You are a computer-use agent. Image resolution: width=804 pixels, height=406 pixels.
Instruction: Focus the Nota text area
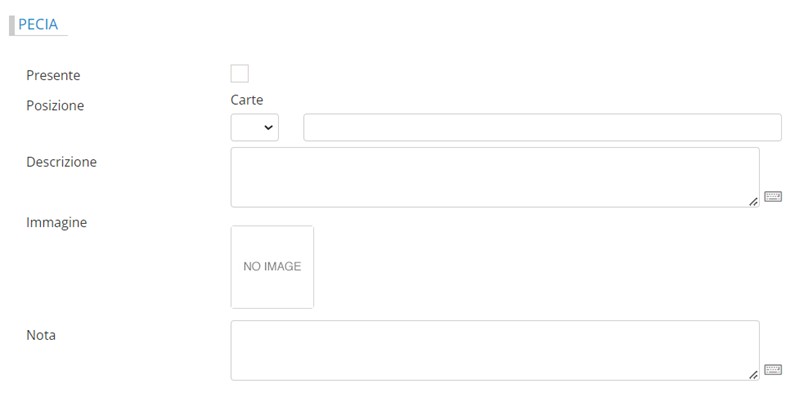(x=494, y=350)
